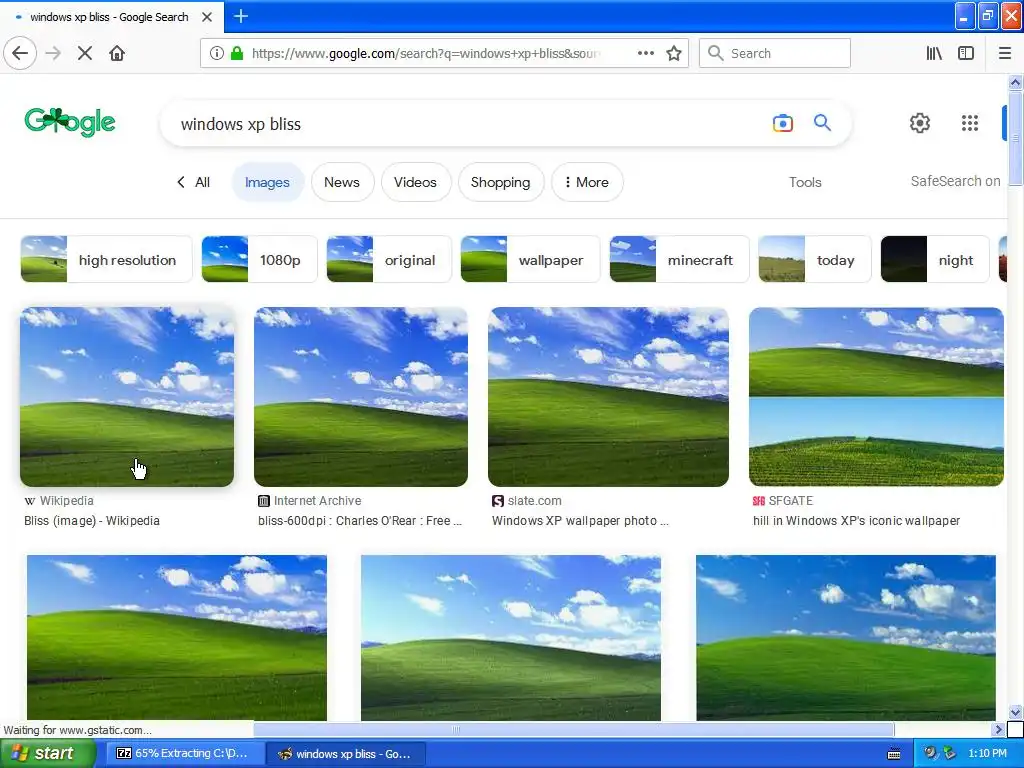Click the Internet Archive favicon
The height and width of the screenshot is (768, 1024).
click(x=264, y=501)
